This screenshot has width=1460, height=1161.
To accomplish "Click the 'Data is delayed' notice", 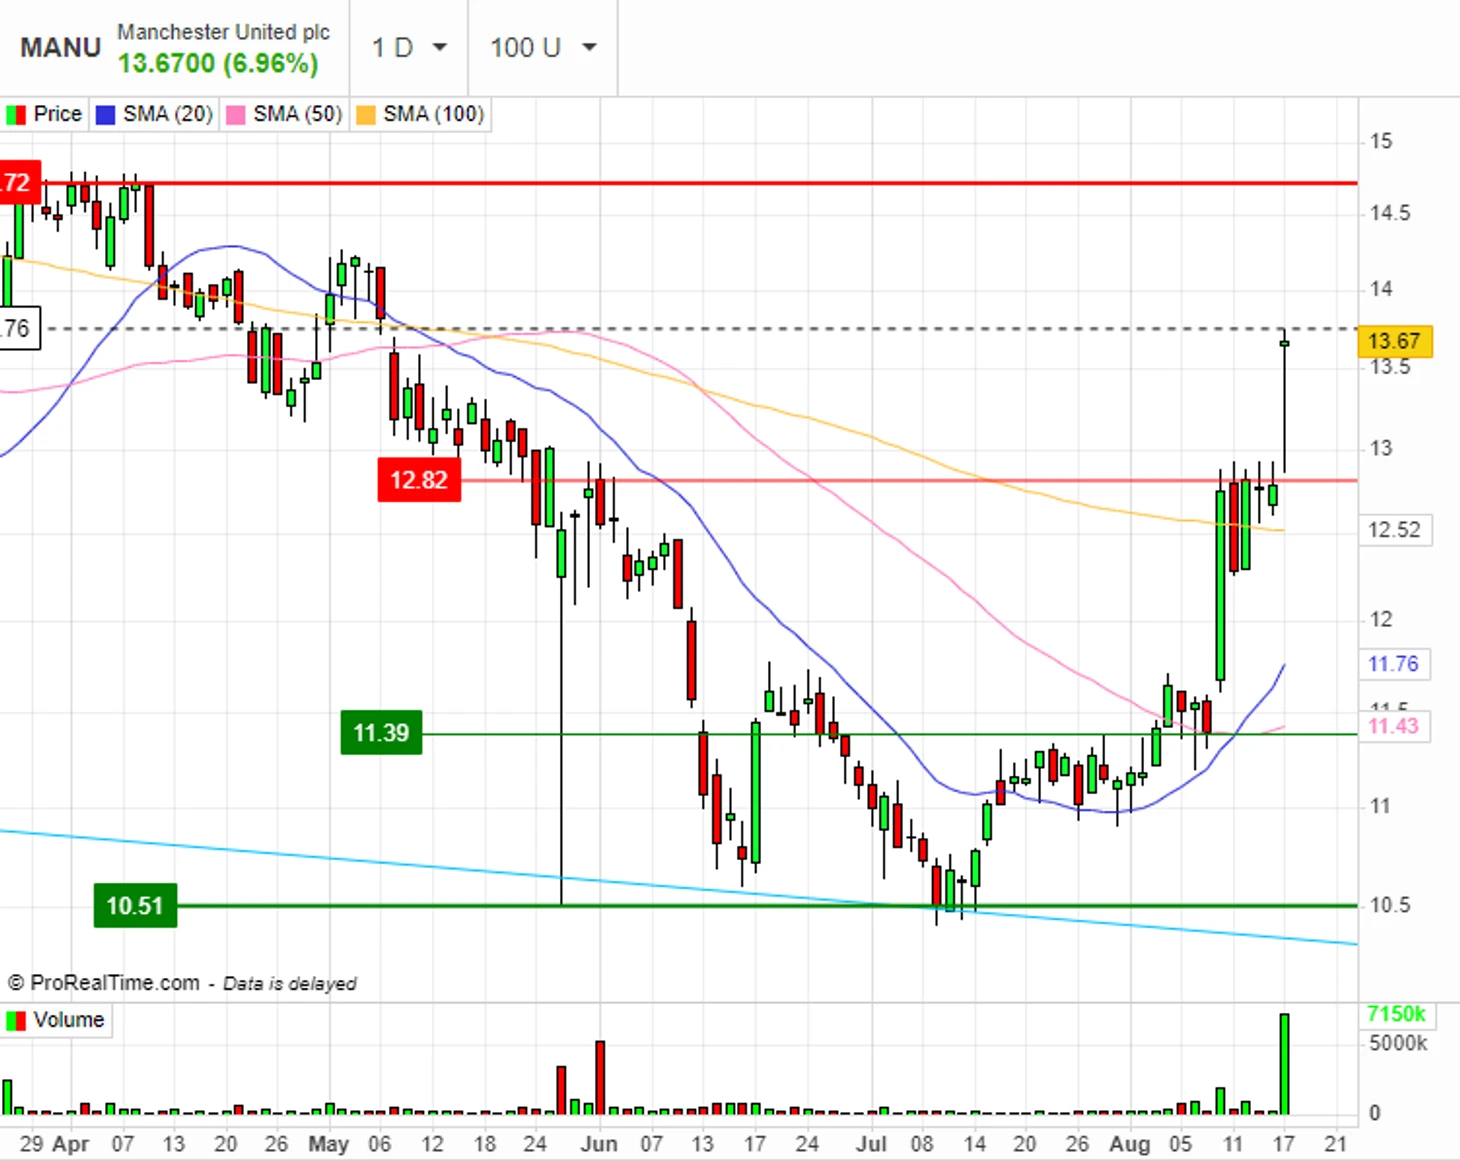I will [289, 984].
